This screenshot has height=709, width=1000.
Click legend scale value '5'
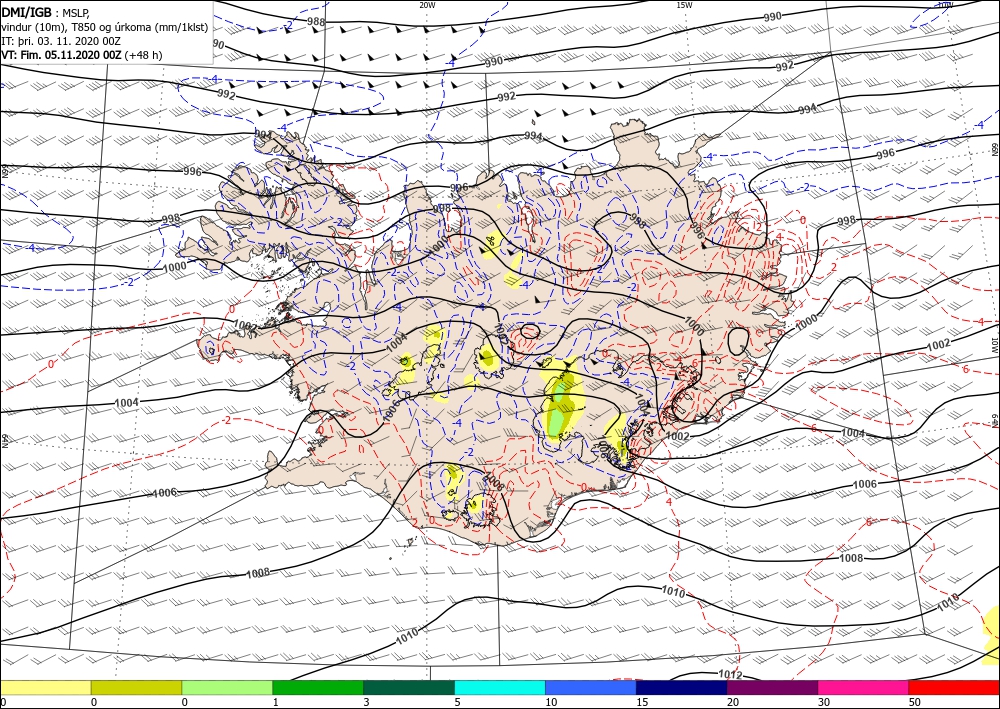(x=457, y=702)
